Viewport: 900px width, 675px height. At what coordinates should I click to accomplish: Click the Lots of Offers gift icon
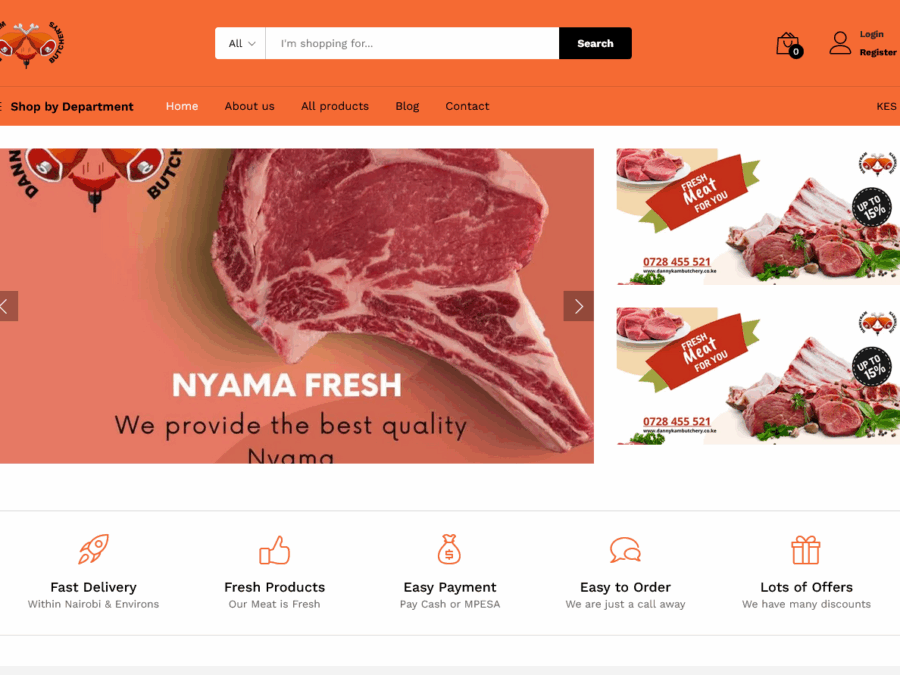pyautogui.click(x=806, y=550)
